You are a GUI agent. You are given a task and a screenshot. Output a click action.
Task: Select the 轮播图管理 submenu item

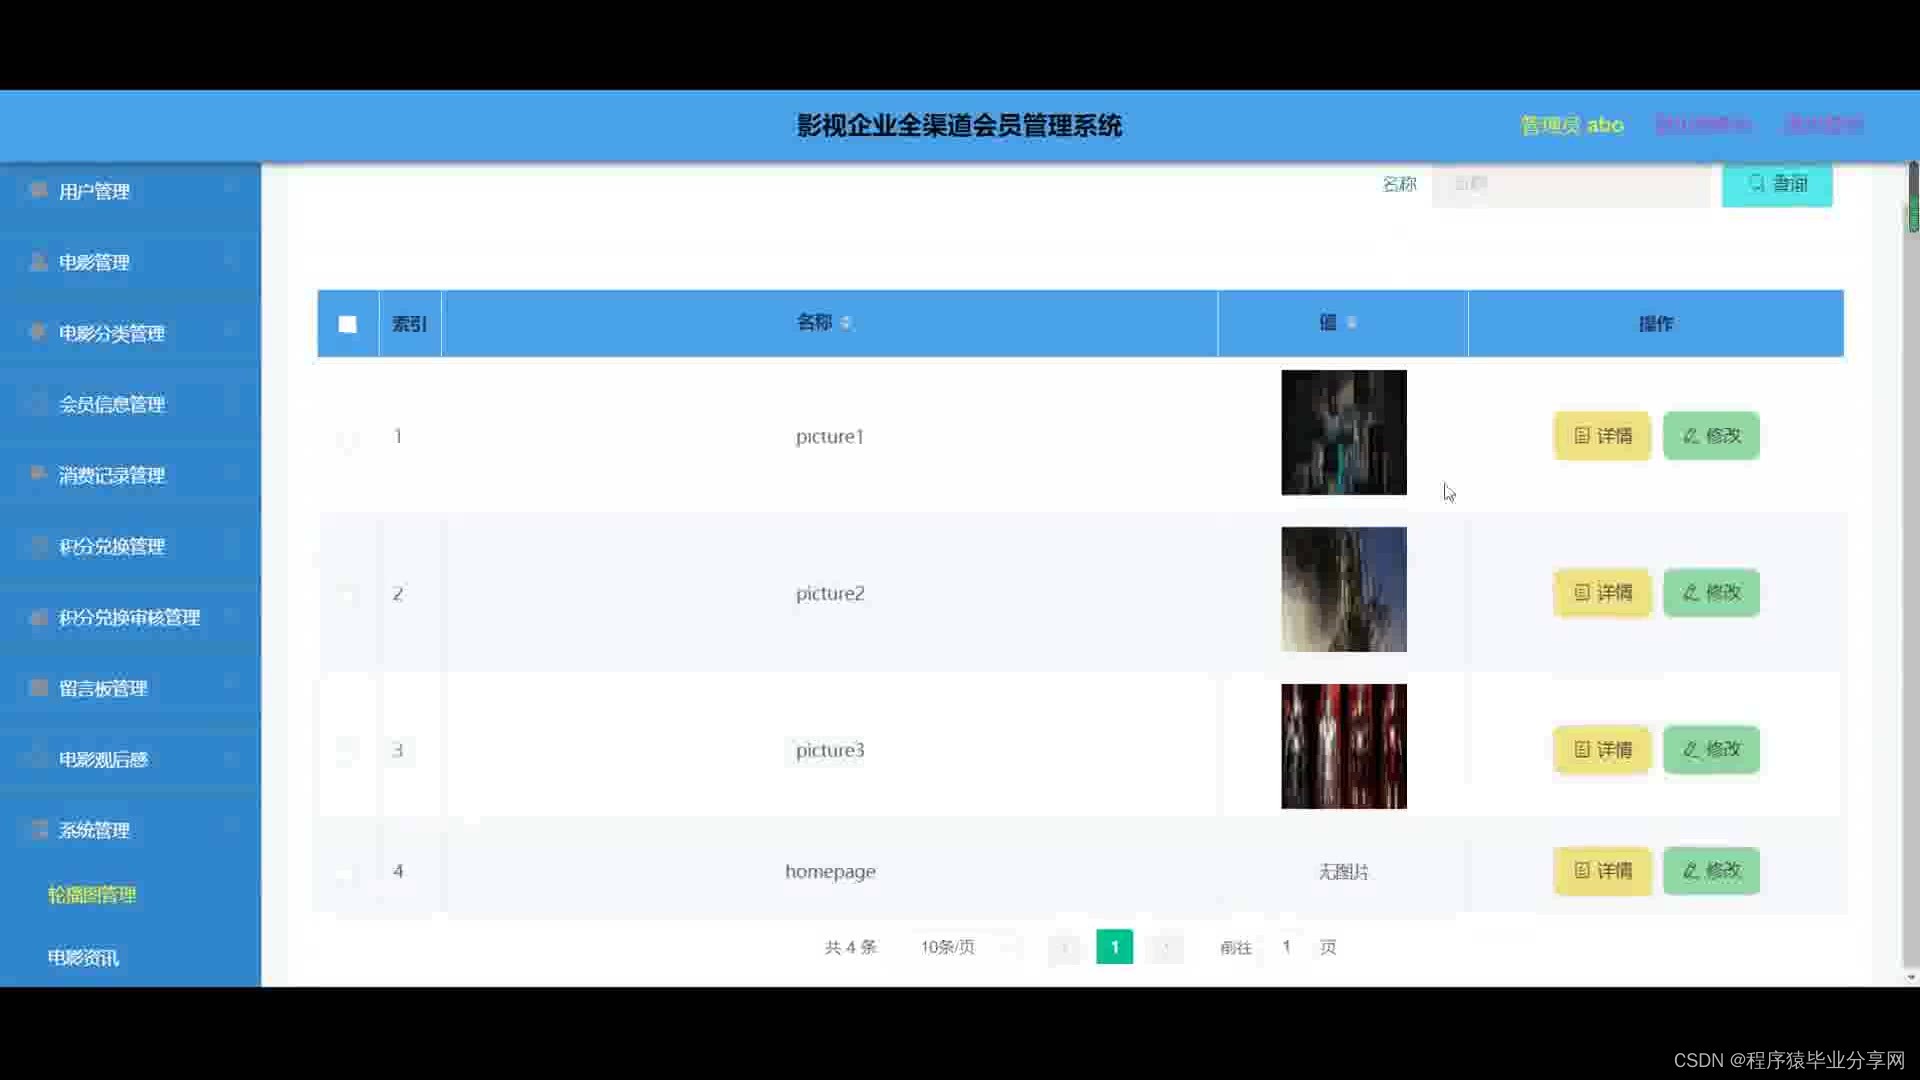click(x=92, y=895)
